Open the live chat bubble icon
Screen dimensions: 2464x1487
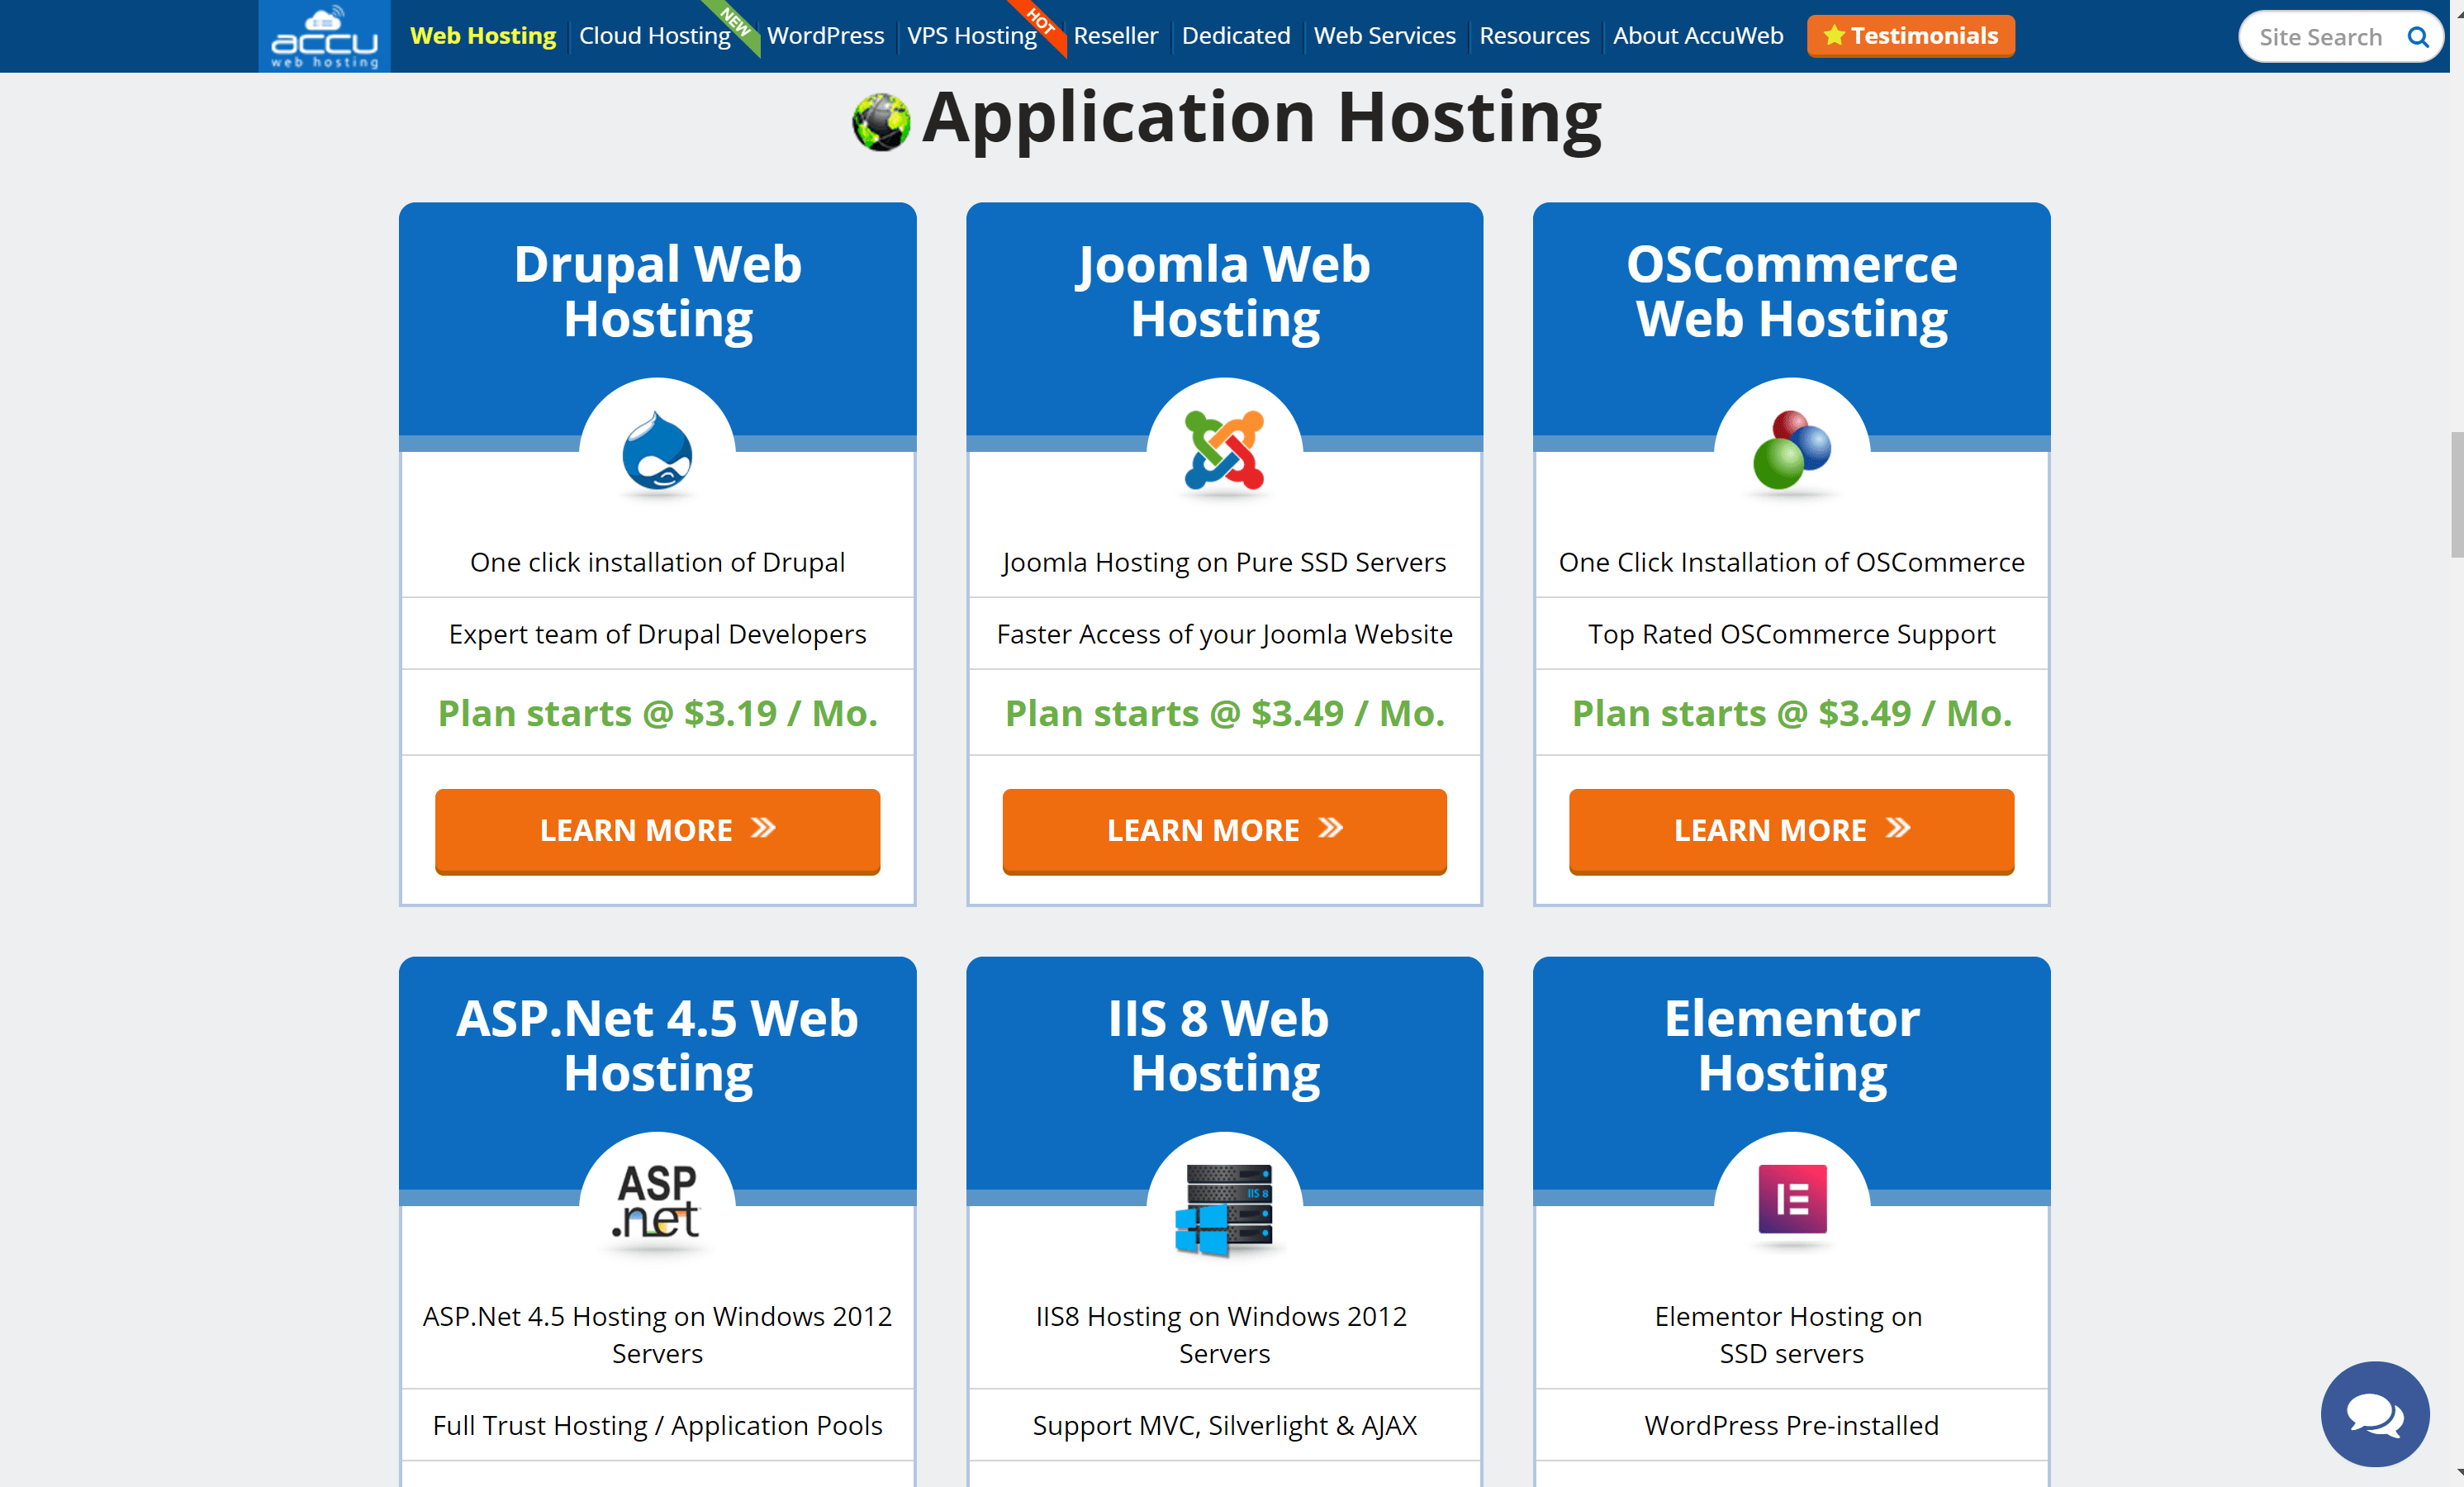[2374, 1414]
